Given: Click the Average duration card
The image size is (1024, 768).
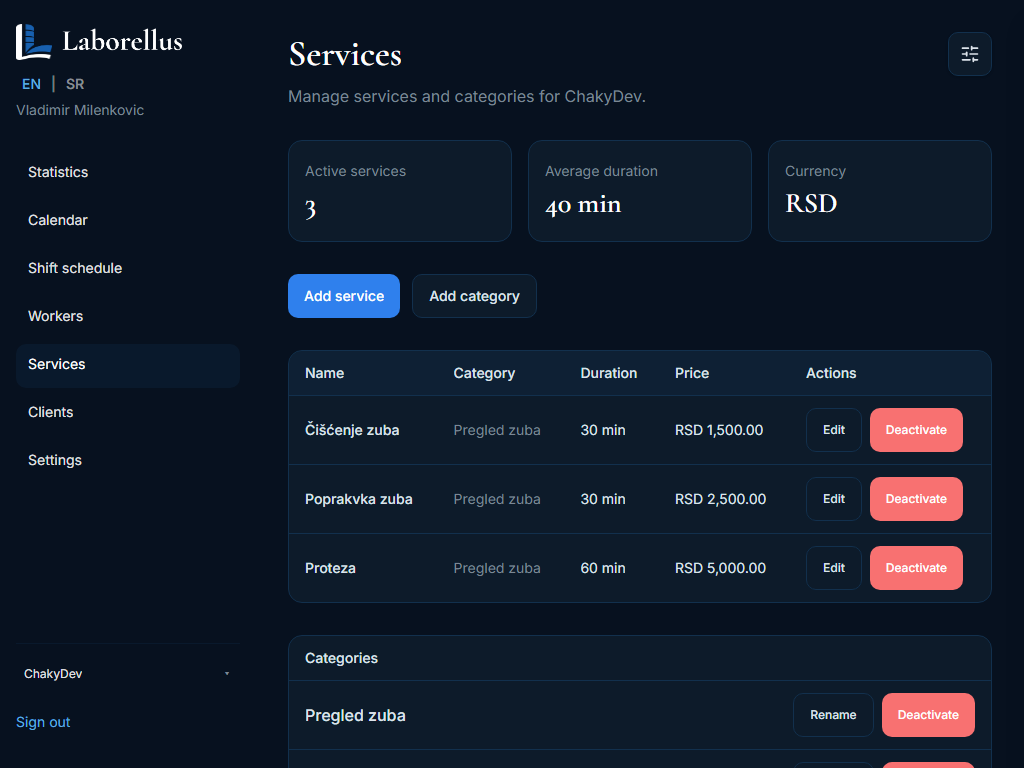Looking at the screenshot, I should (x=640, y=191).
